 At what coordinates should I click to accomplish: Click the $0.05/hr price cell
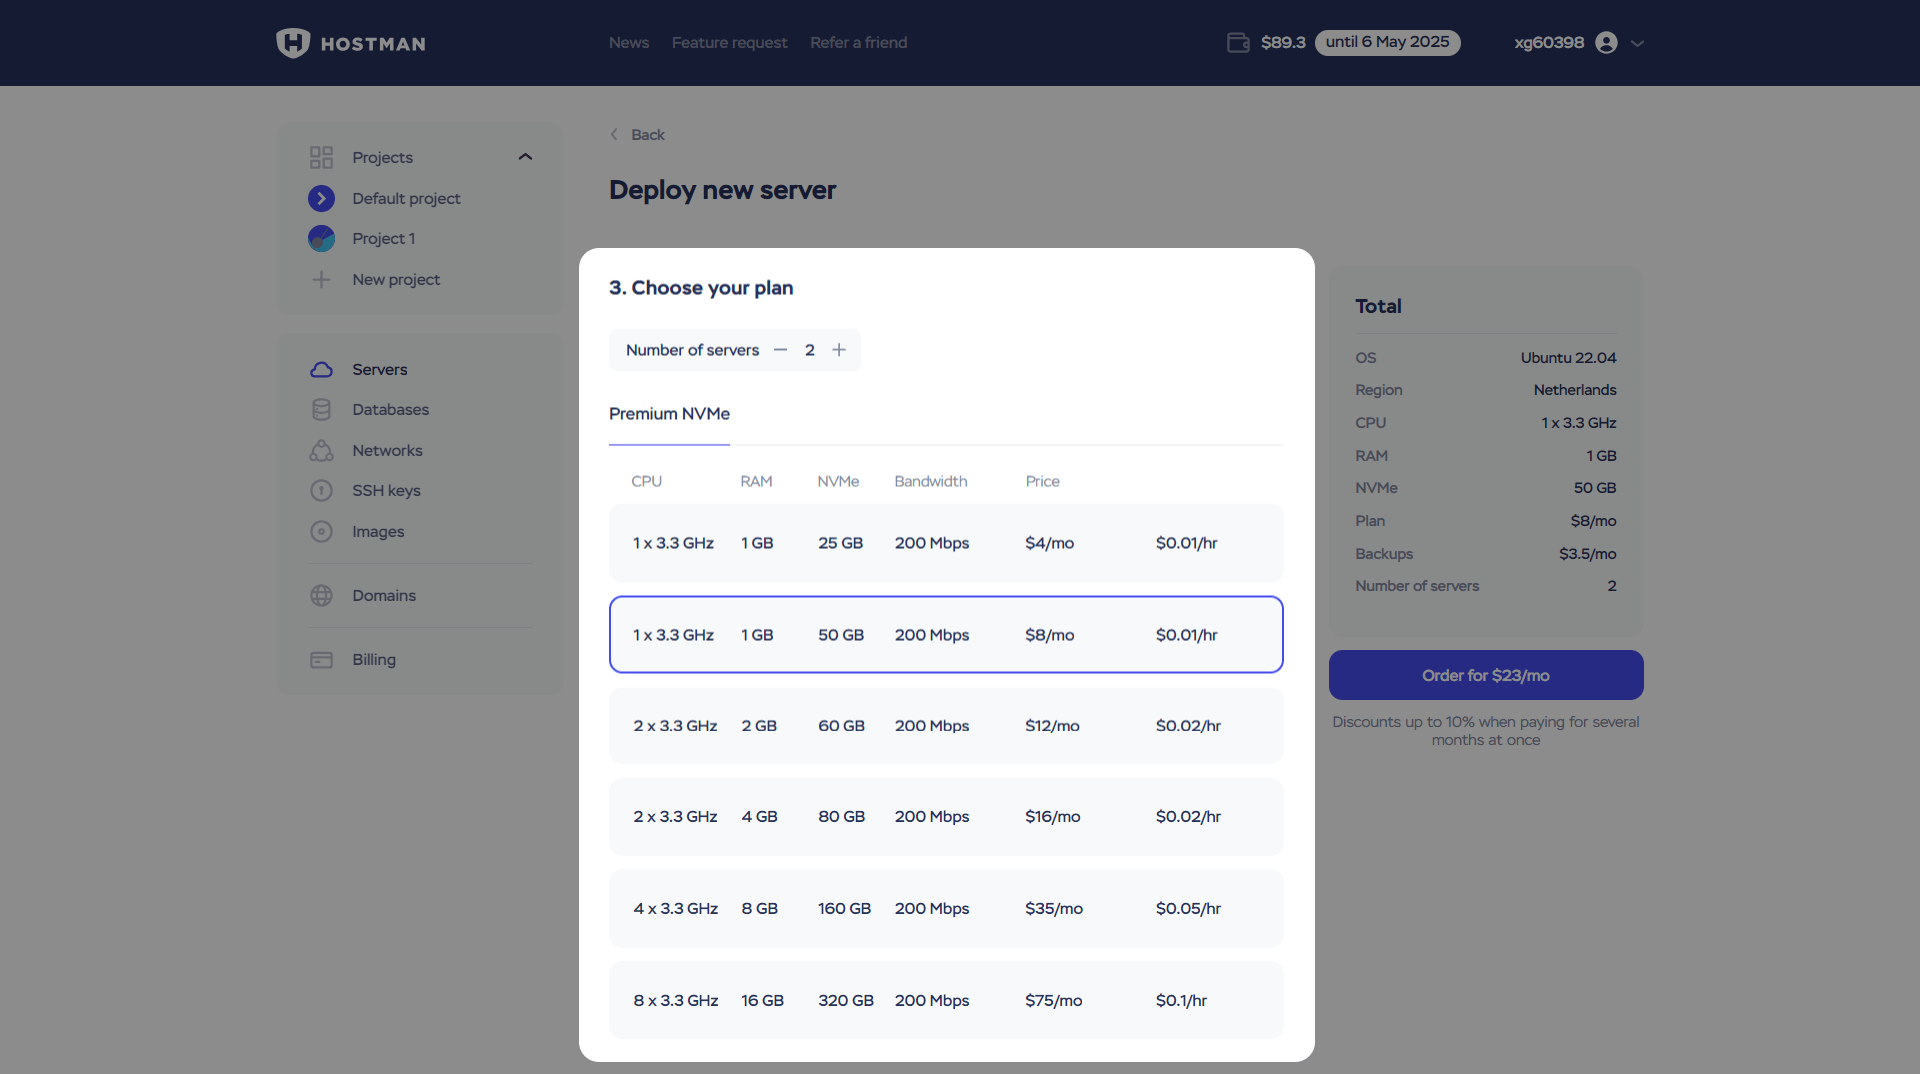point(1188,908)
